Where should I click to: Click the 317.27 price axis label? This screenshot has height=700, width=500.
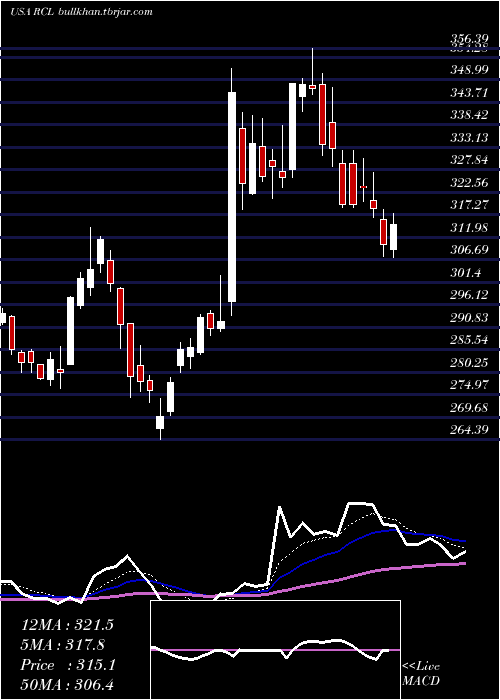pyautogui.click(x=469, y=205)
